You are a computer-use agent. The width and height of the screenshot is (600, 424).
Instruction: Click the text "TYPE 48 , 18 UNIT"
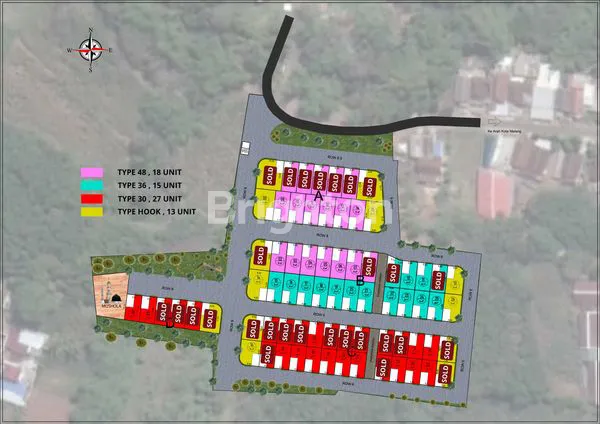(x=149, y=172)
